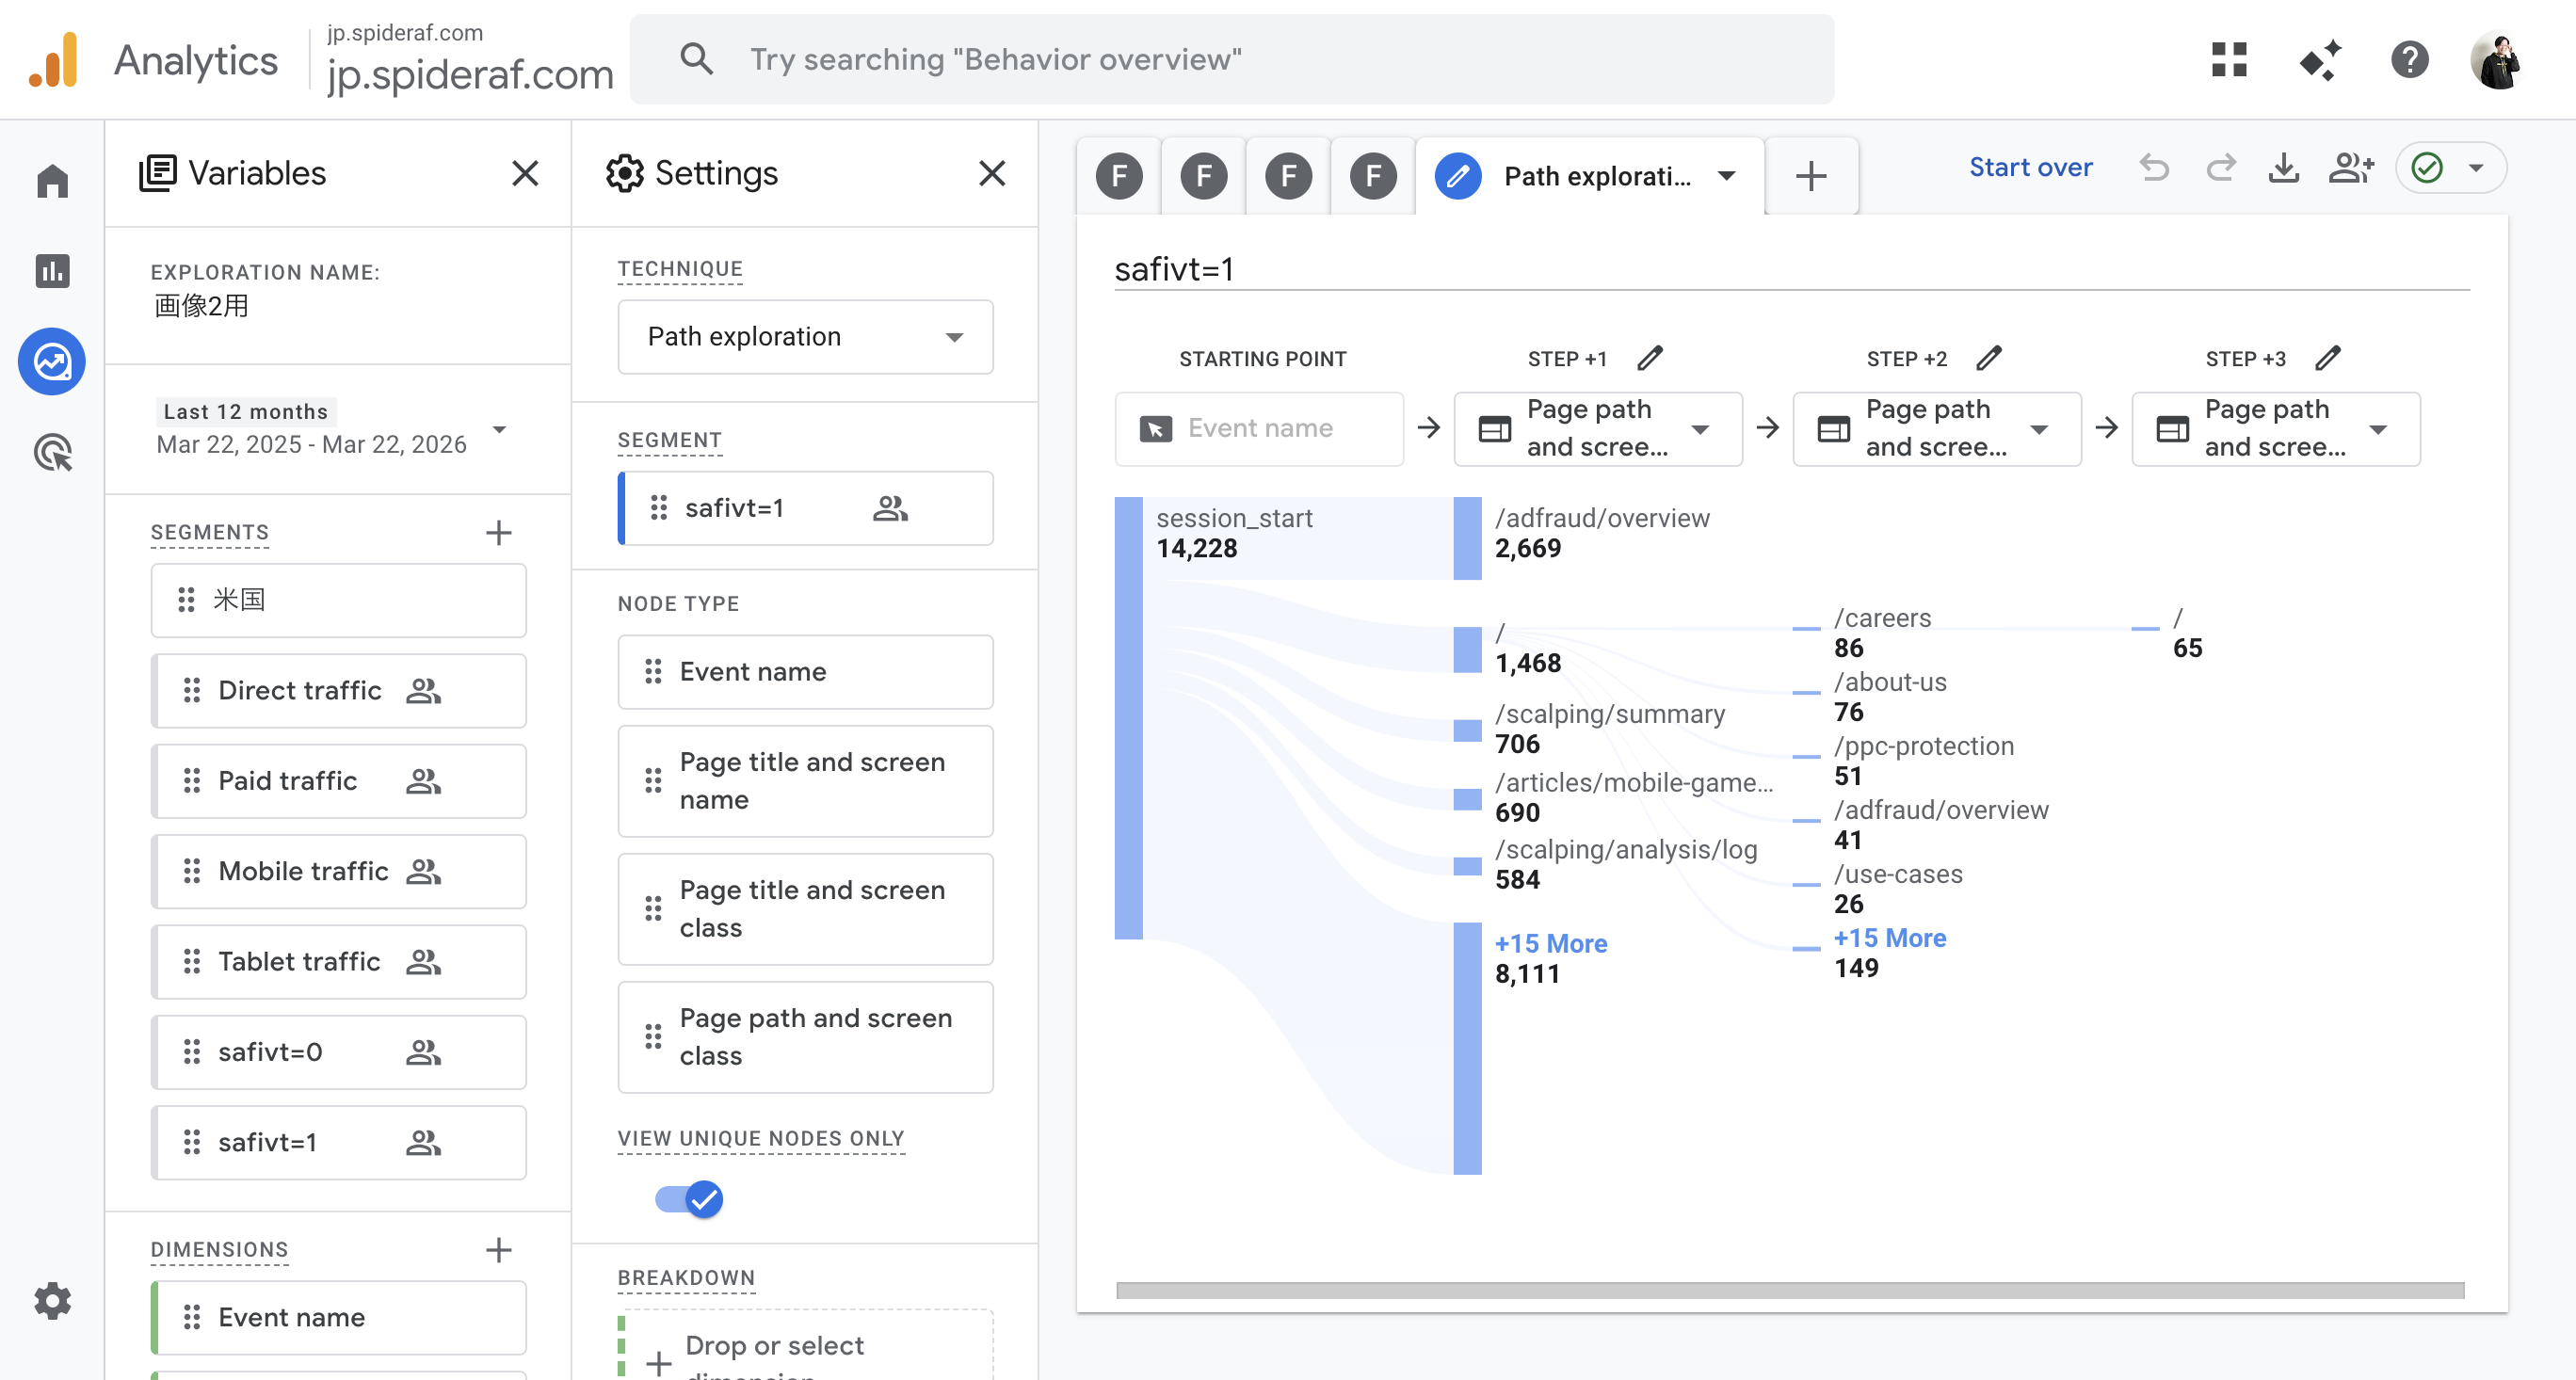Toggle View Unique Nodes Only switch

pos(689,1198)
